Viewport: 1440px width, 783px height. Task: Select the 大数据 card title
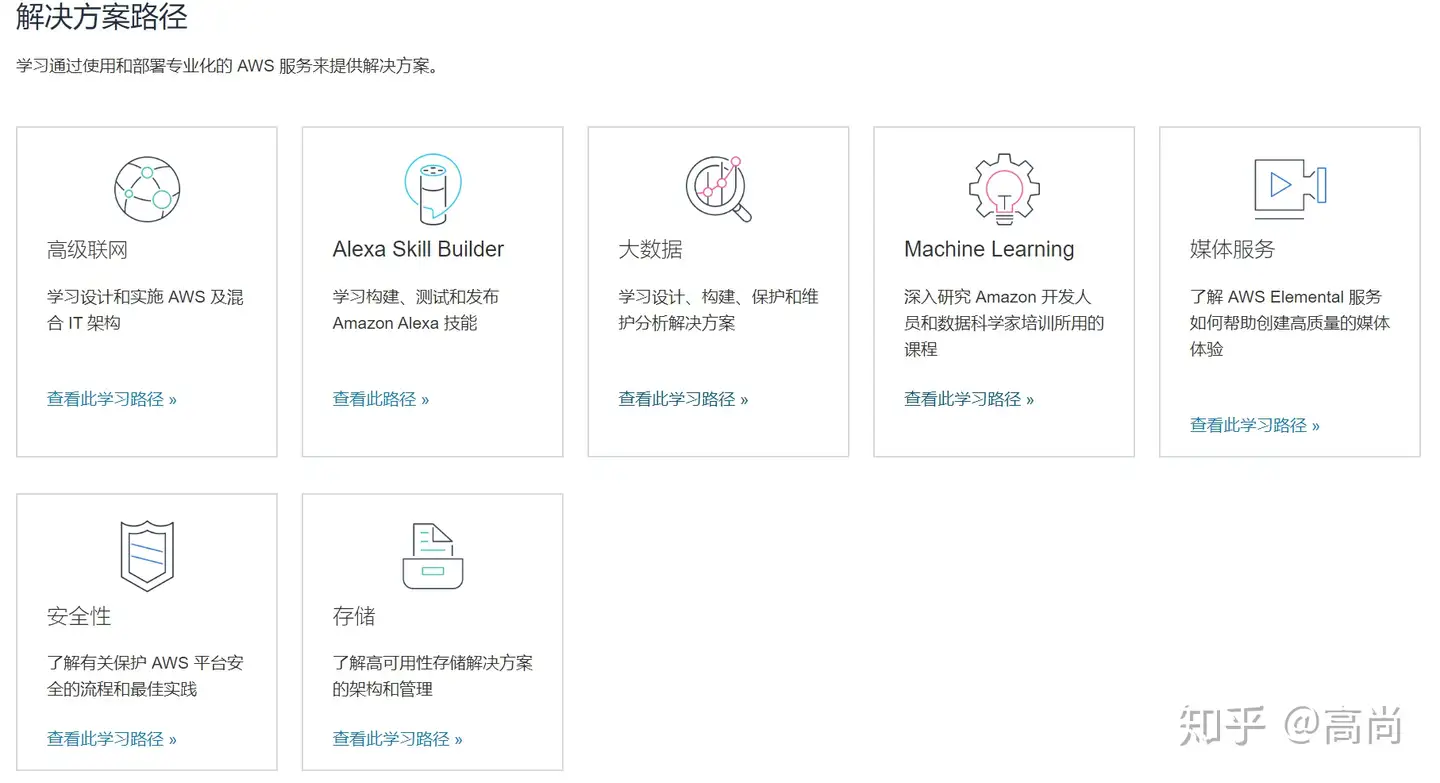point(650,249)
